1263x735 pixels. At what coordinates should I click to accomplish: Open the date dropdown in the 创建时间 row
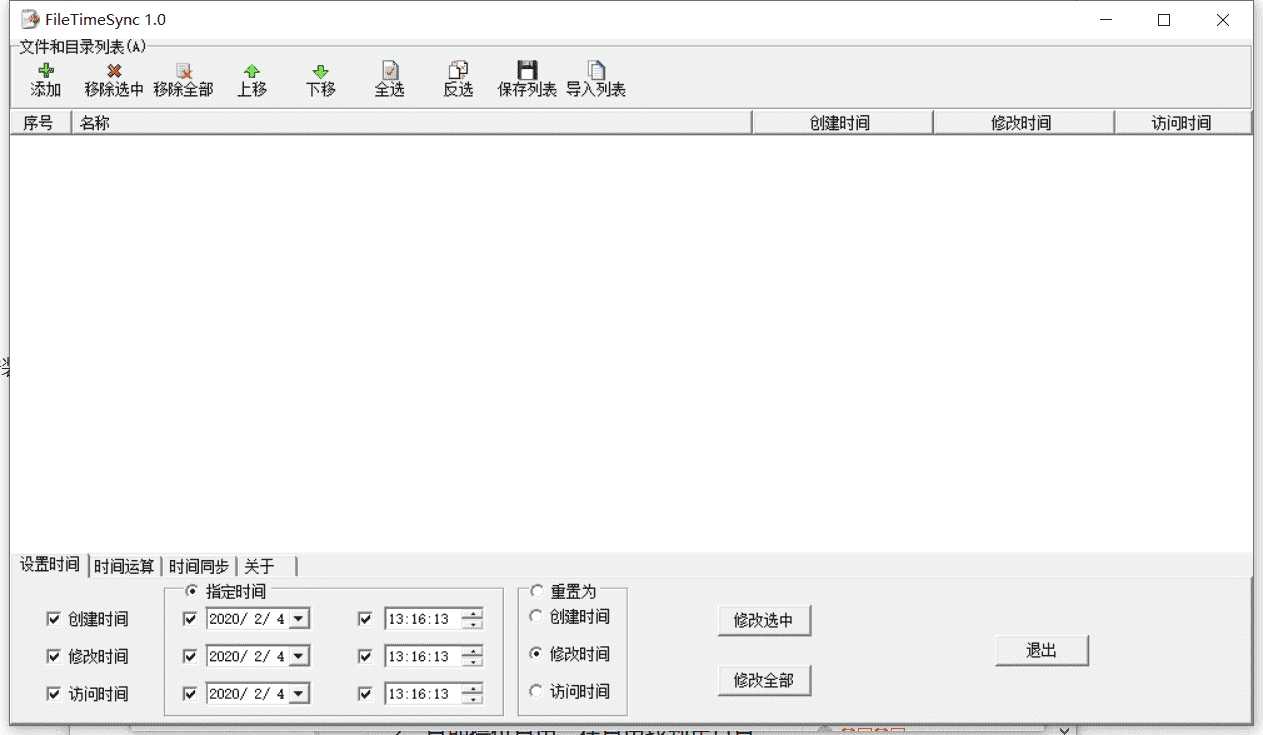pos(299,619)
